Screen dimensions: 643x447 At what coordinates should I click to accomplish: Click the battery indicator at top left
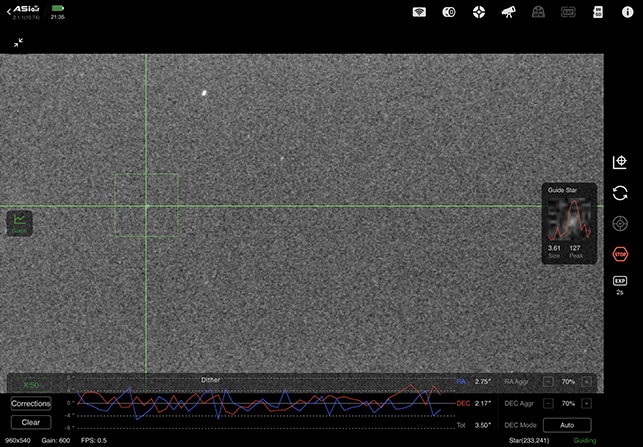coord(58,8)
